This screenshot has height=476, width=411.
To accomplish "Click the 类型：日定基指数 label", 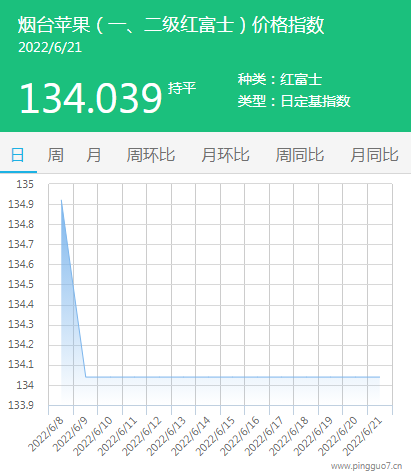I will coord(294,101).
